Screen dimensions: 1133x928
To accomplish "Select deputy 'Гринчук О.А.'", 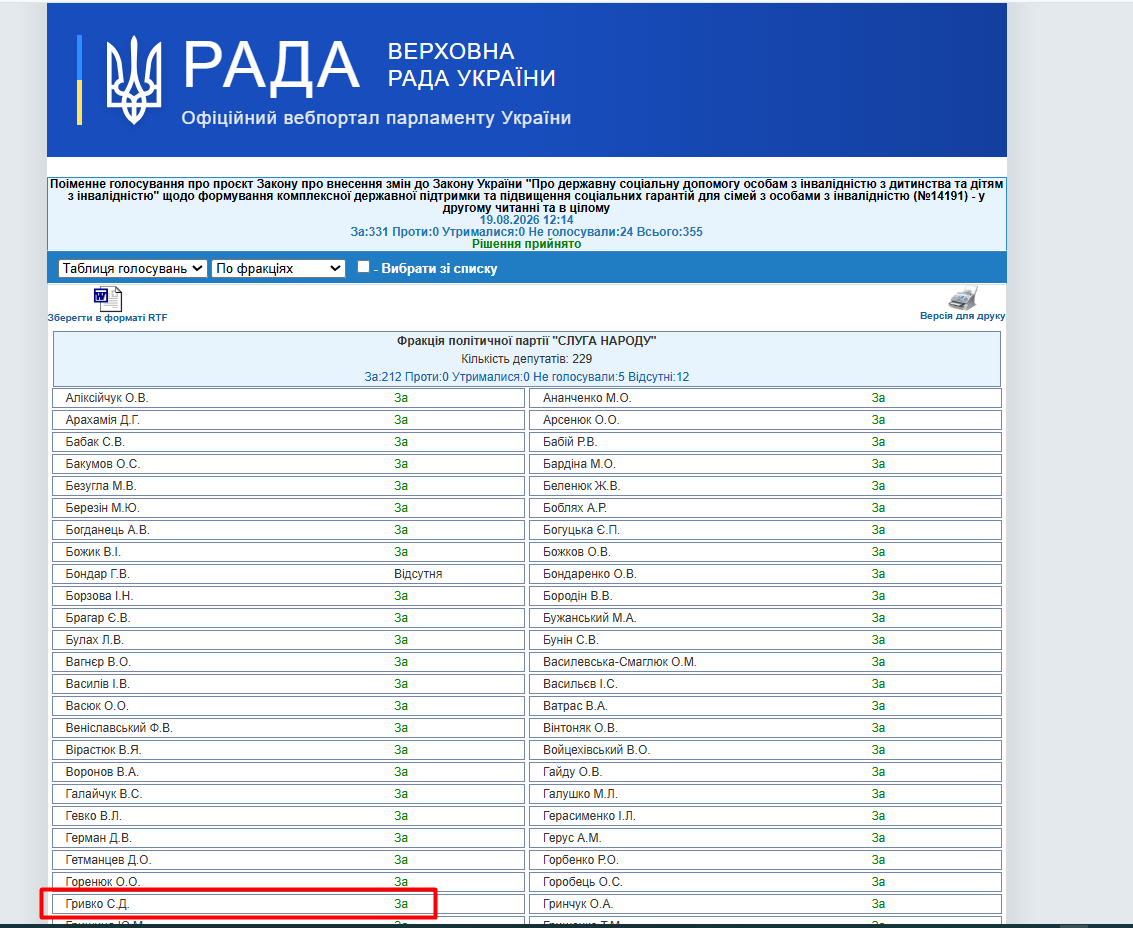I will [x=577, y=904].
